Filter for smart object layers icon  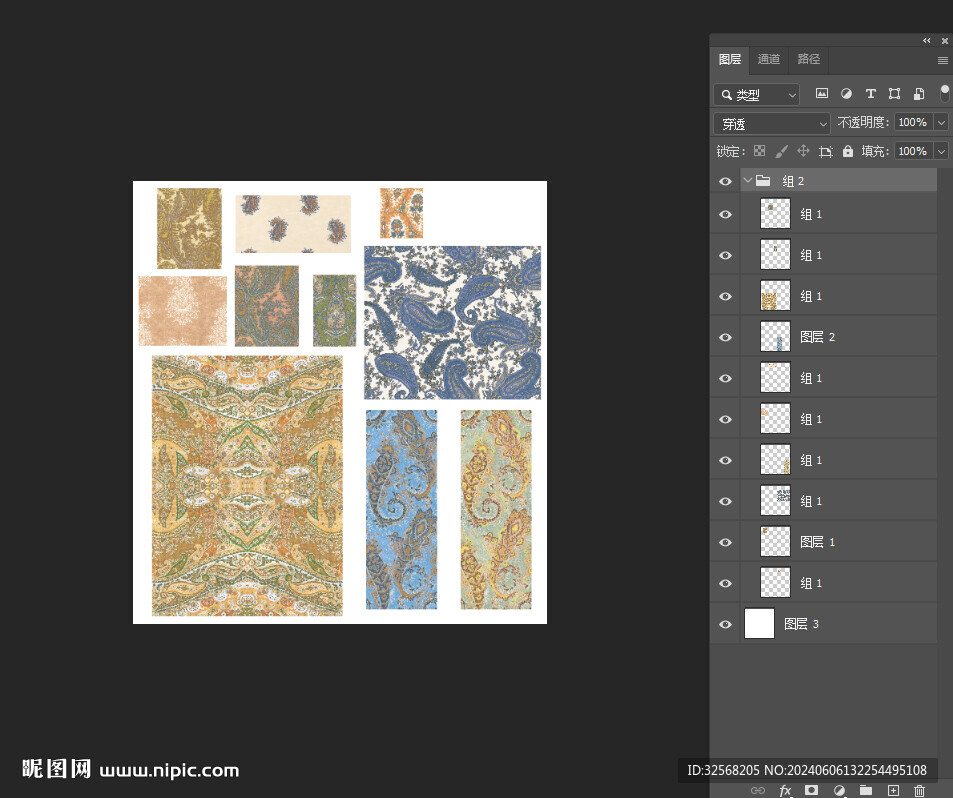coord(919,94)
